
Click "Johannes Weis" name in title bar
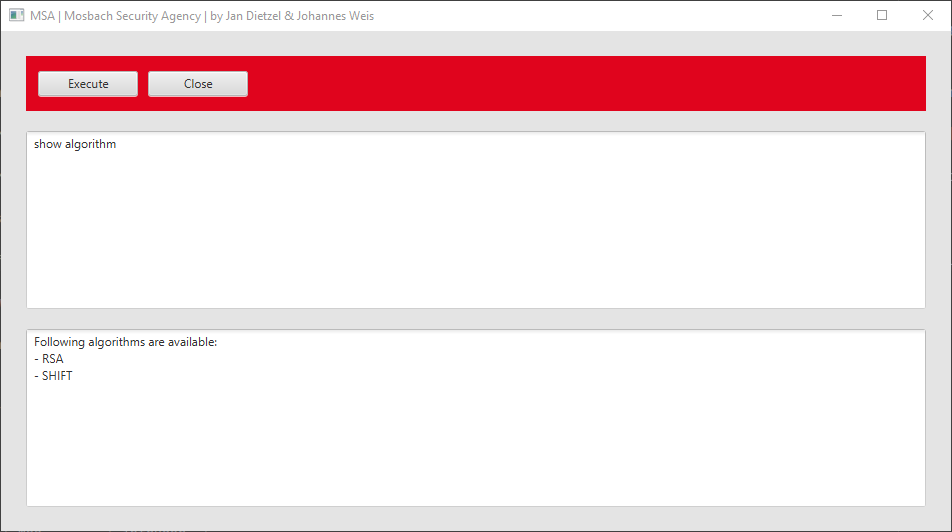[x=335, y=16]
